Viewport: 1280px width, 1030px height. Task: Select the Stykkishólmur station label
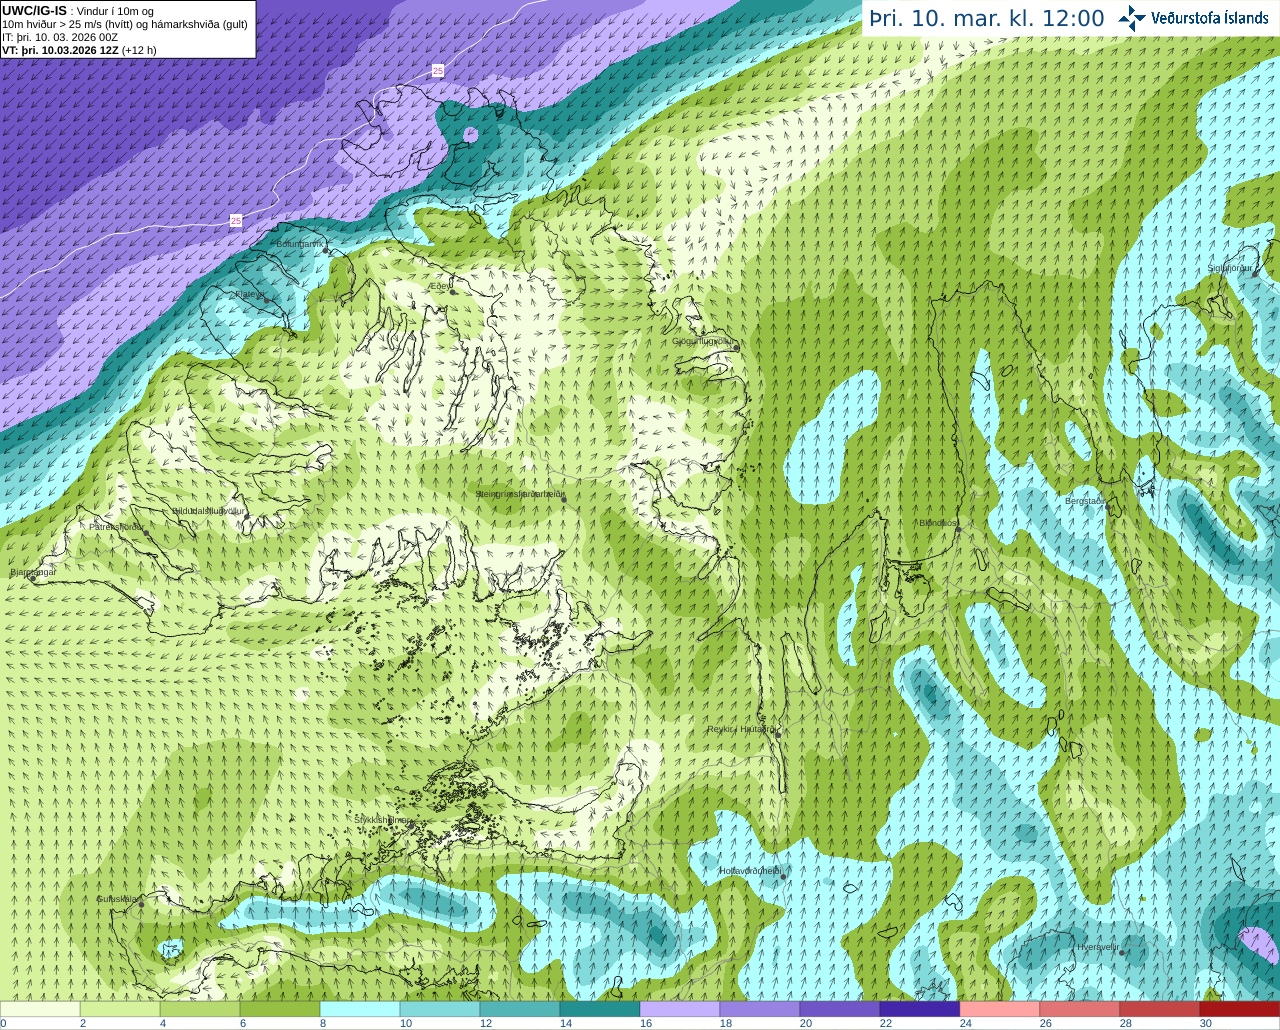coord(381,819)
